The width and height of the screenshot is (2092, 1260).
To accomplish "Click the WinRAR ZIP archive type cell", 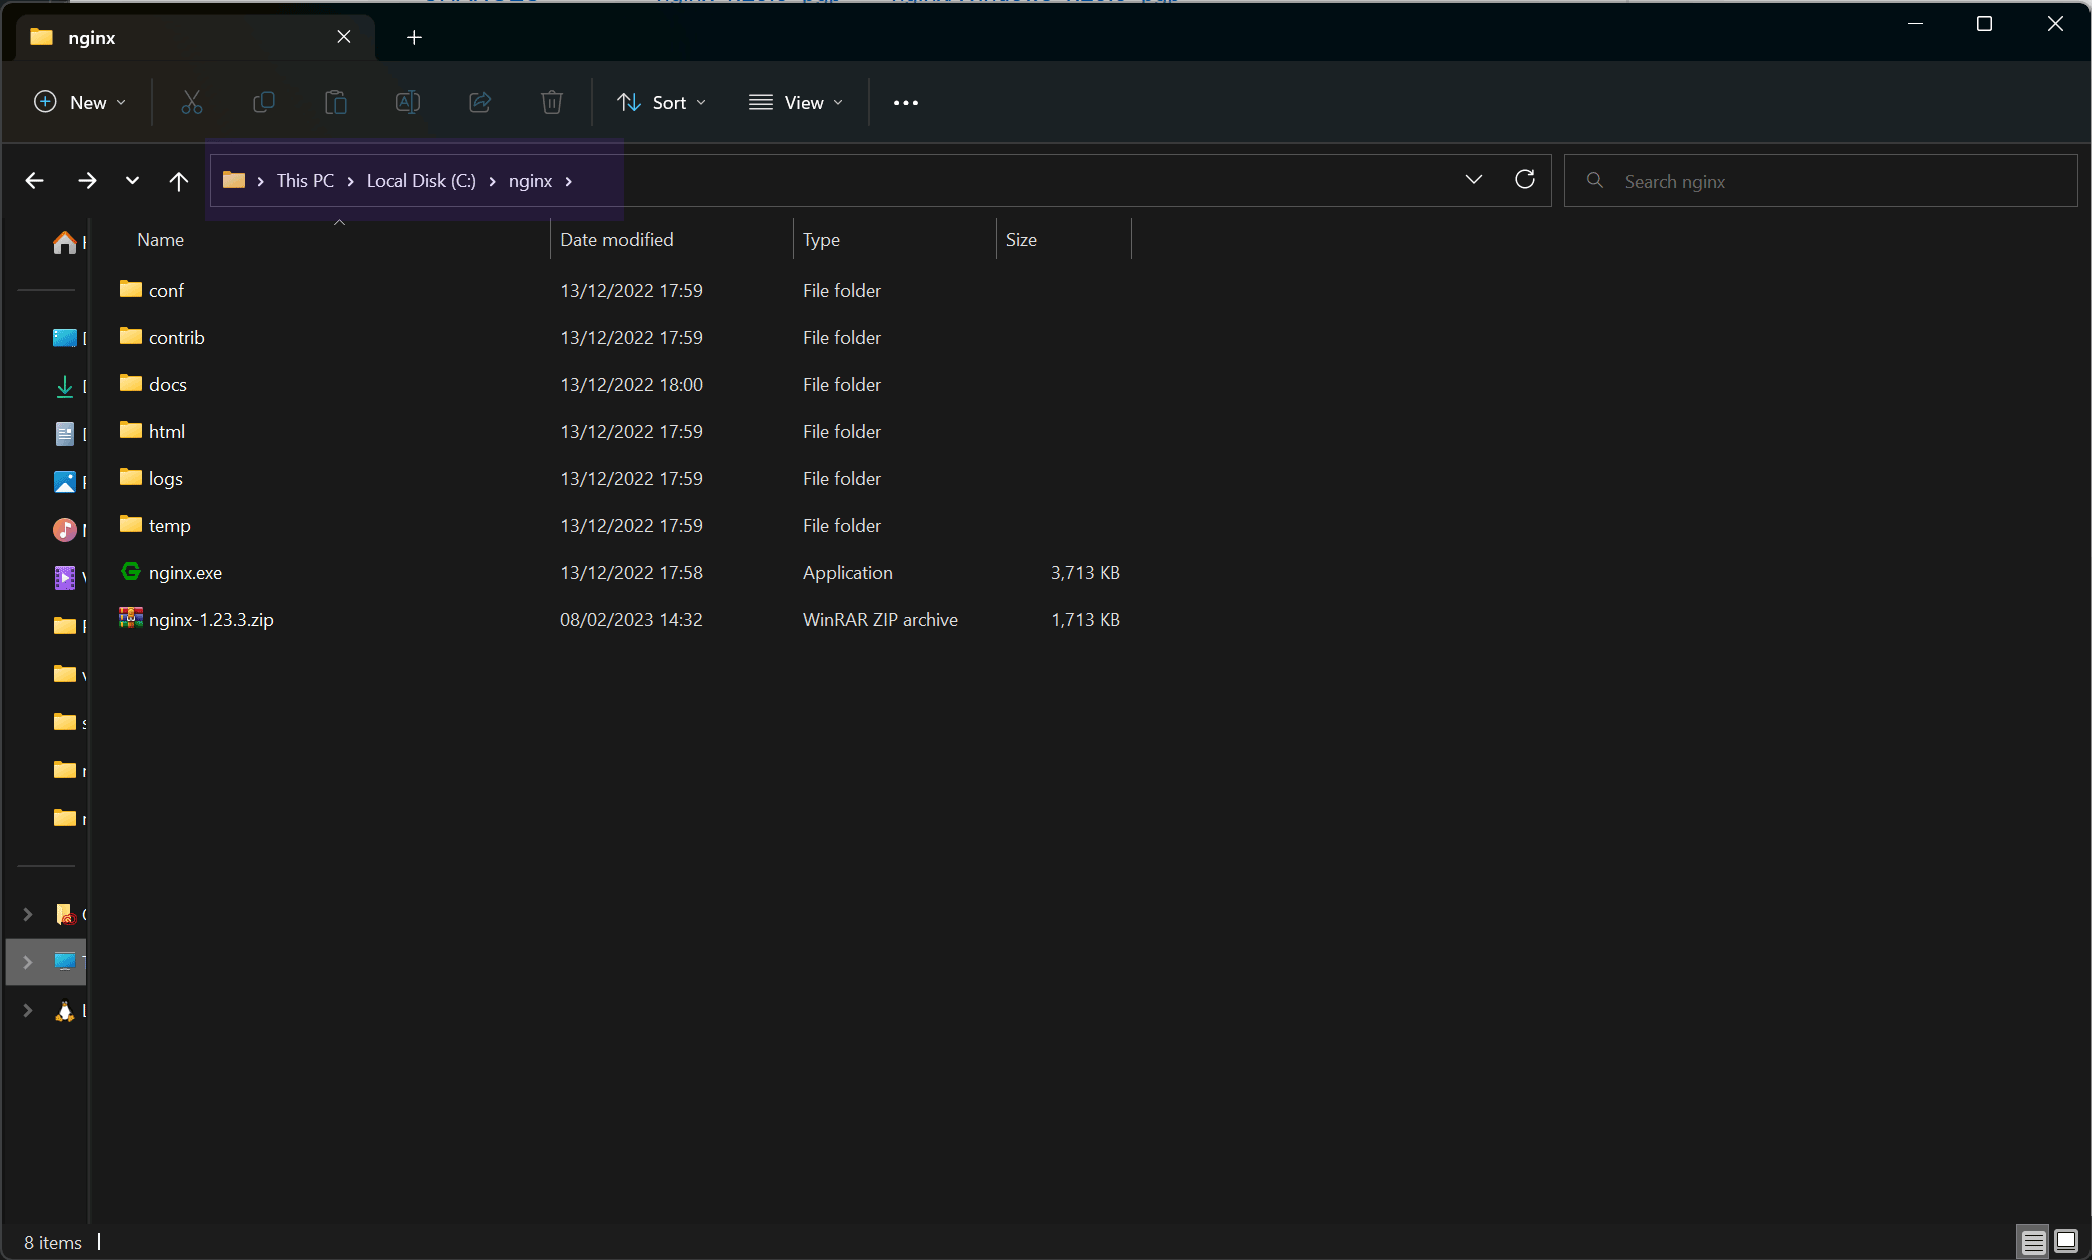I will tap(880, 619).
